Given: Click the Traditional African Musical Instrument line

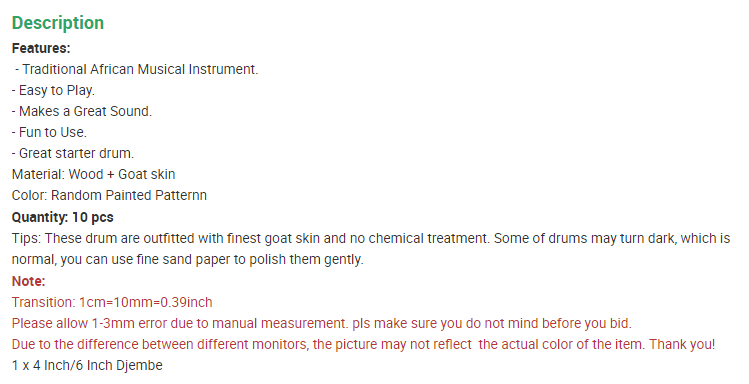Looking at the screenshot, I should pyautogui.click(x=136, y=69).
